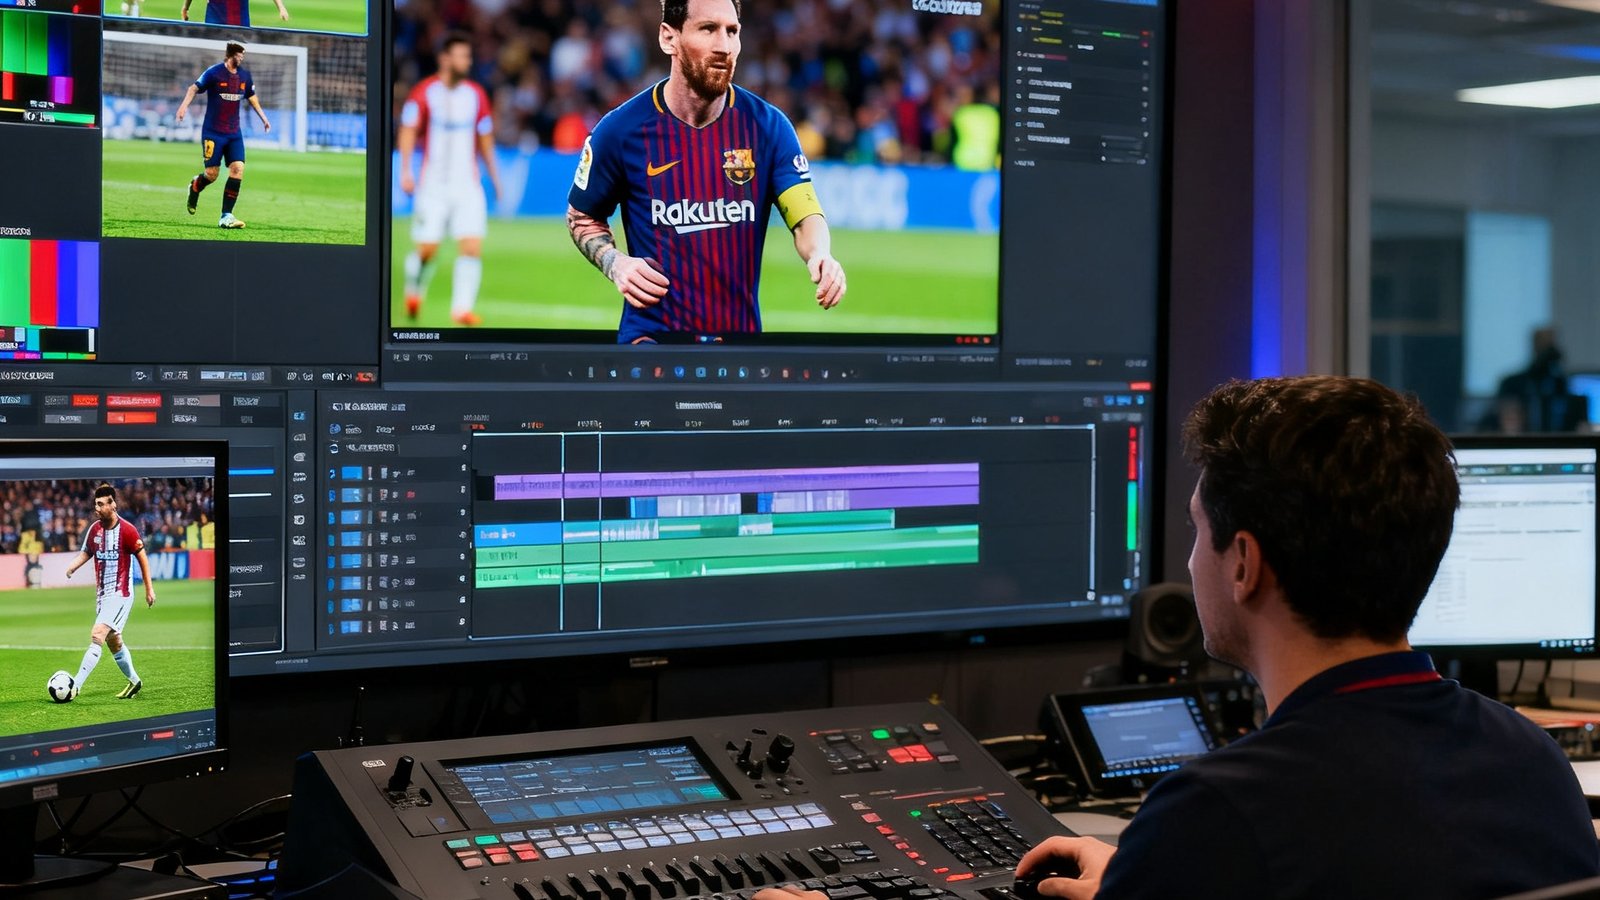Select the blue clip at the timeline start
This screenshot has width=1600, height=900.
tap(518, 534)
